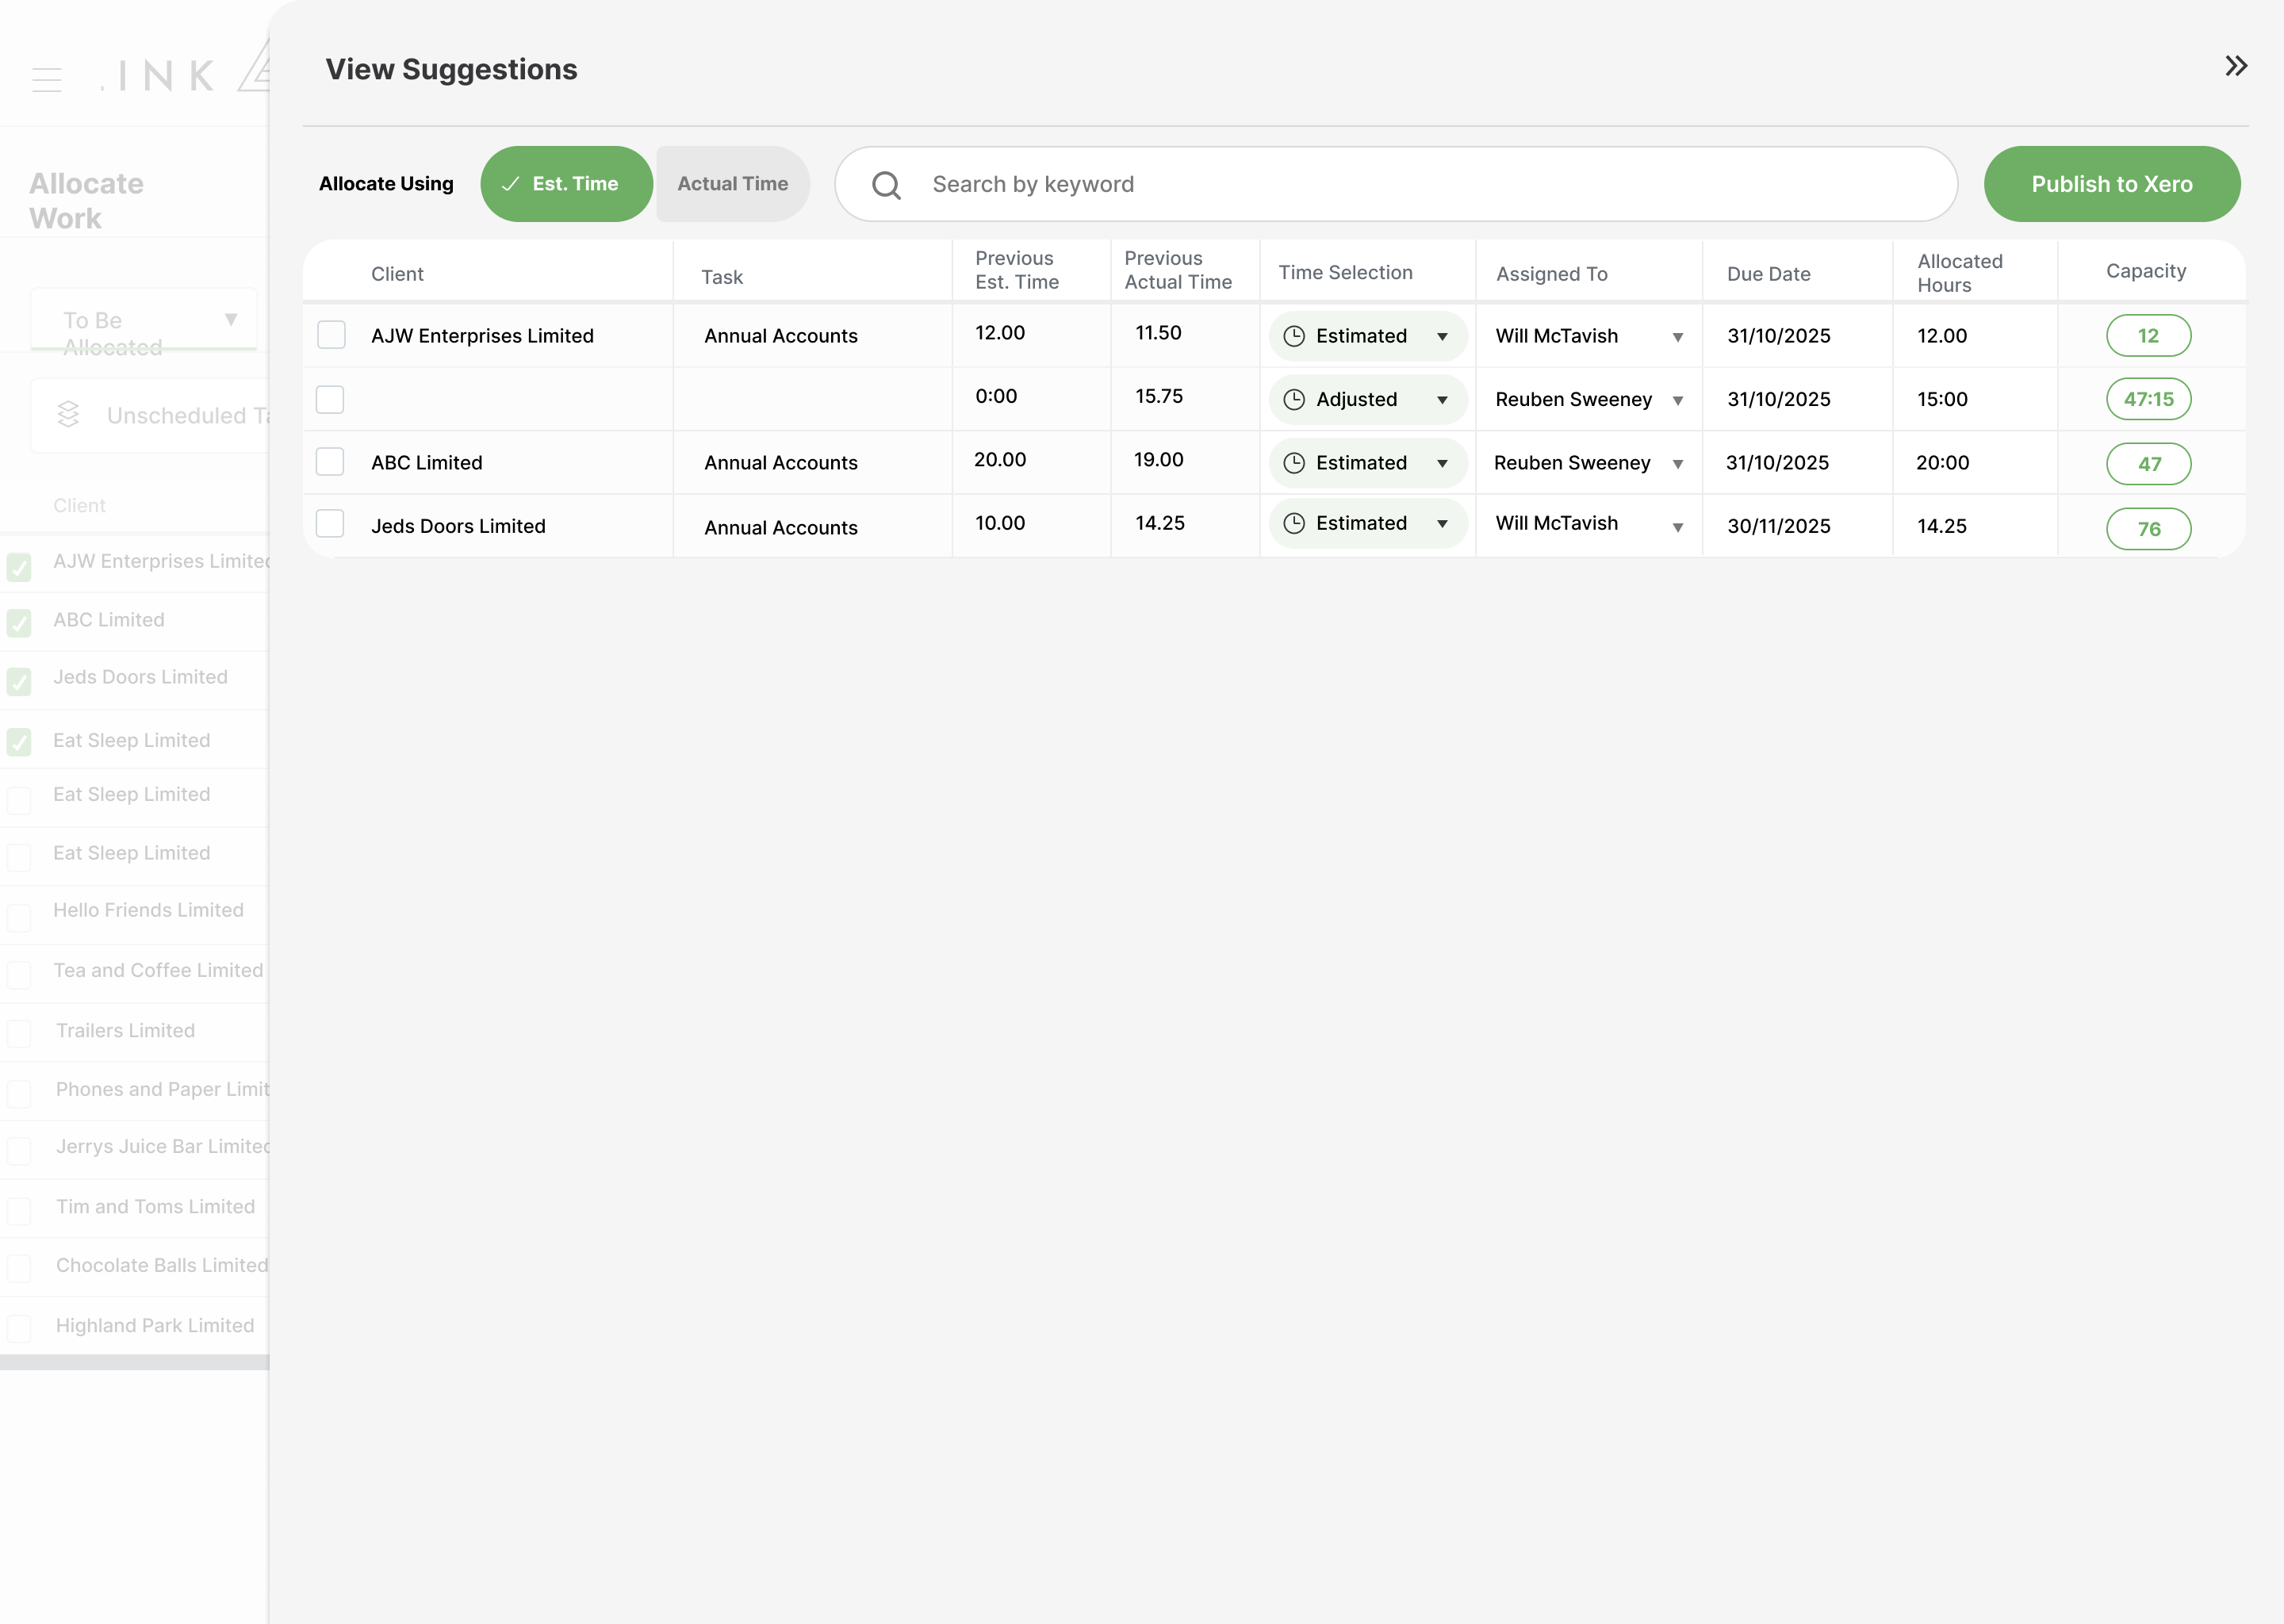Click the Due Date column header

pyautogui.click(x=1768, y=274)
